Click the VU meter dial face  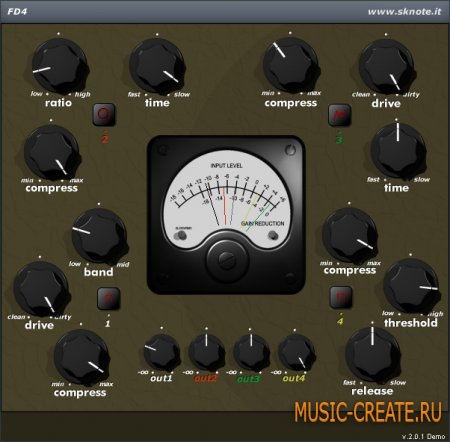pyautogui.click(x=227, y=198)
